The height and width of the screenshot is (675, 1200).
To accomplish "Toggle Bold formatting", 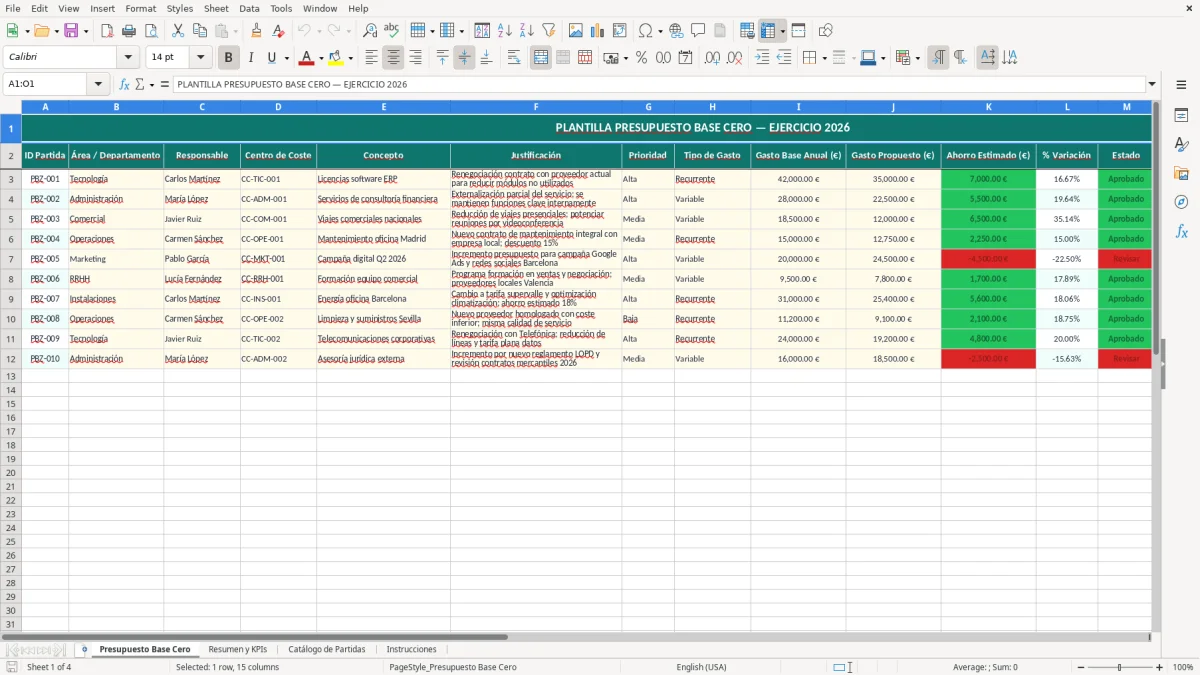I will point(228,58).
